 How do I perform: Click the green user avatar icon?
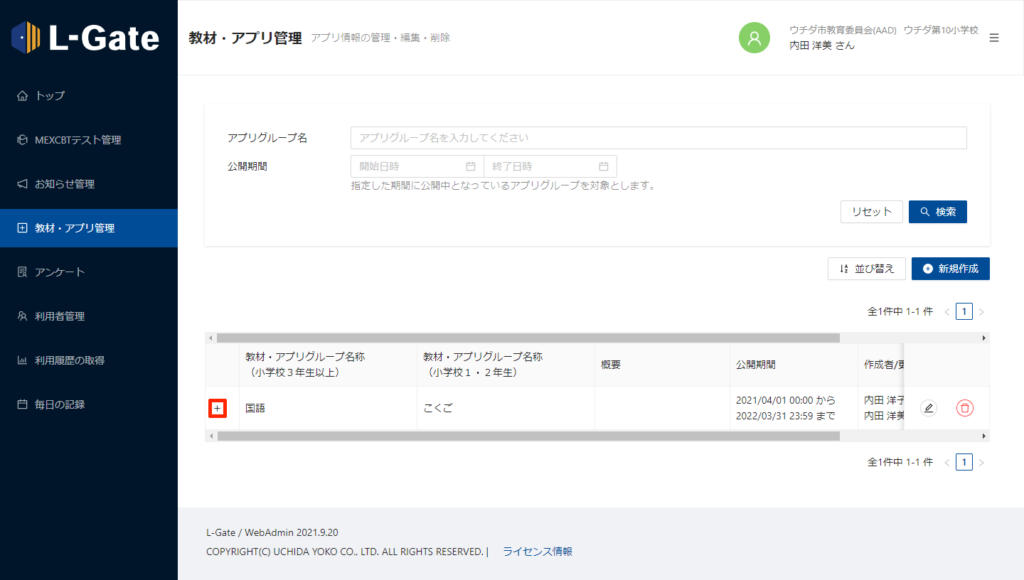coord(754,37)
